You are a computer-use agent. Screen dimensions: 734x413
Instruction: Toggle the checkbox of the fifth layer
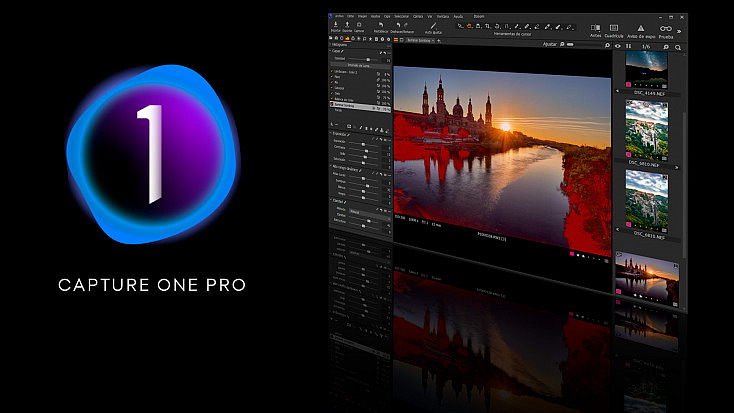tap(332, 93)
